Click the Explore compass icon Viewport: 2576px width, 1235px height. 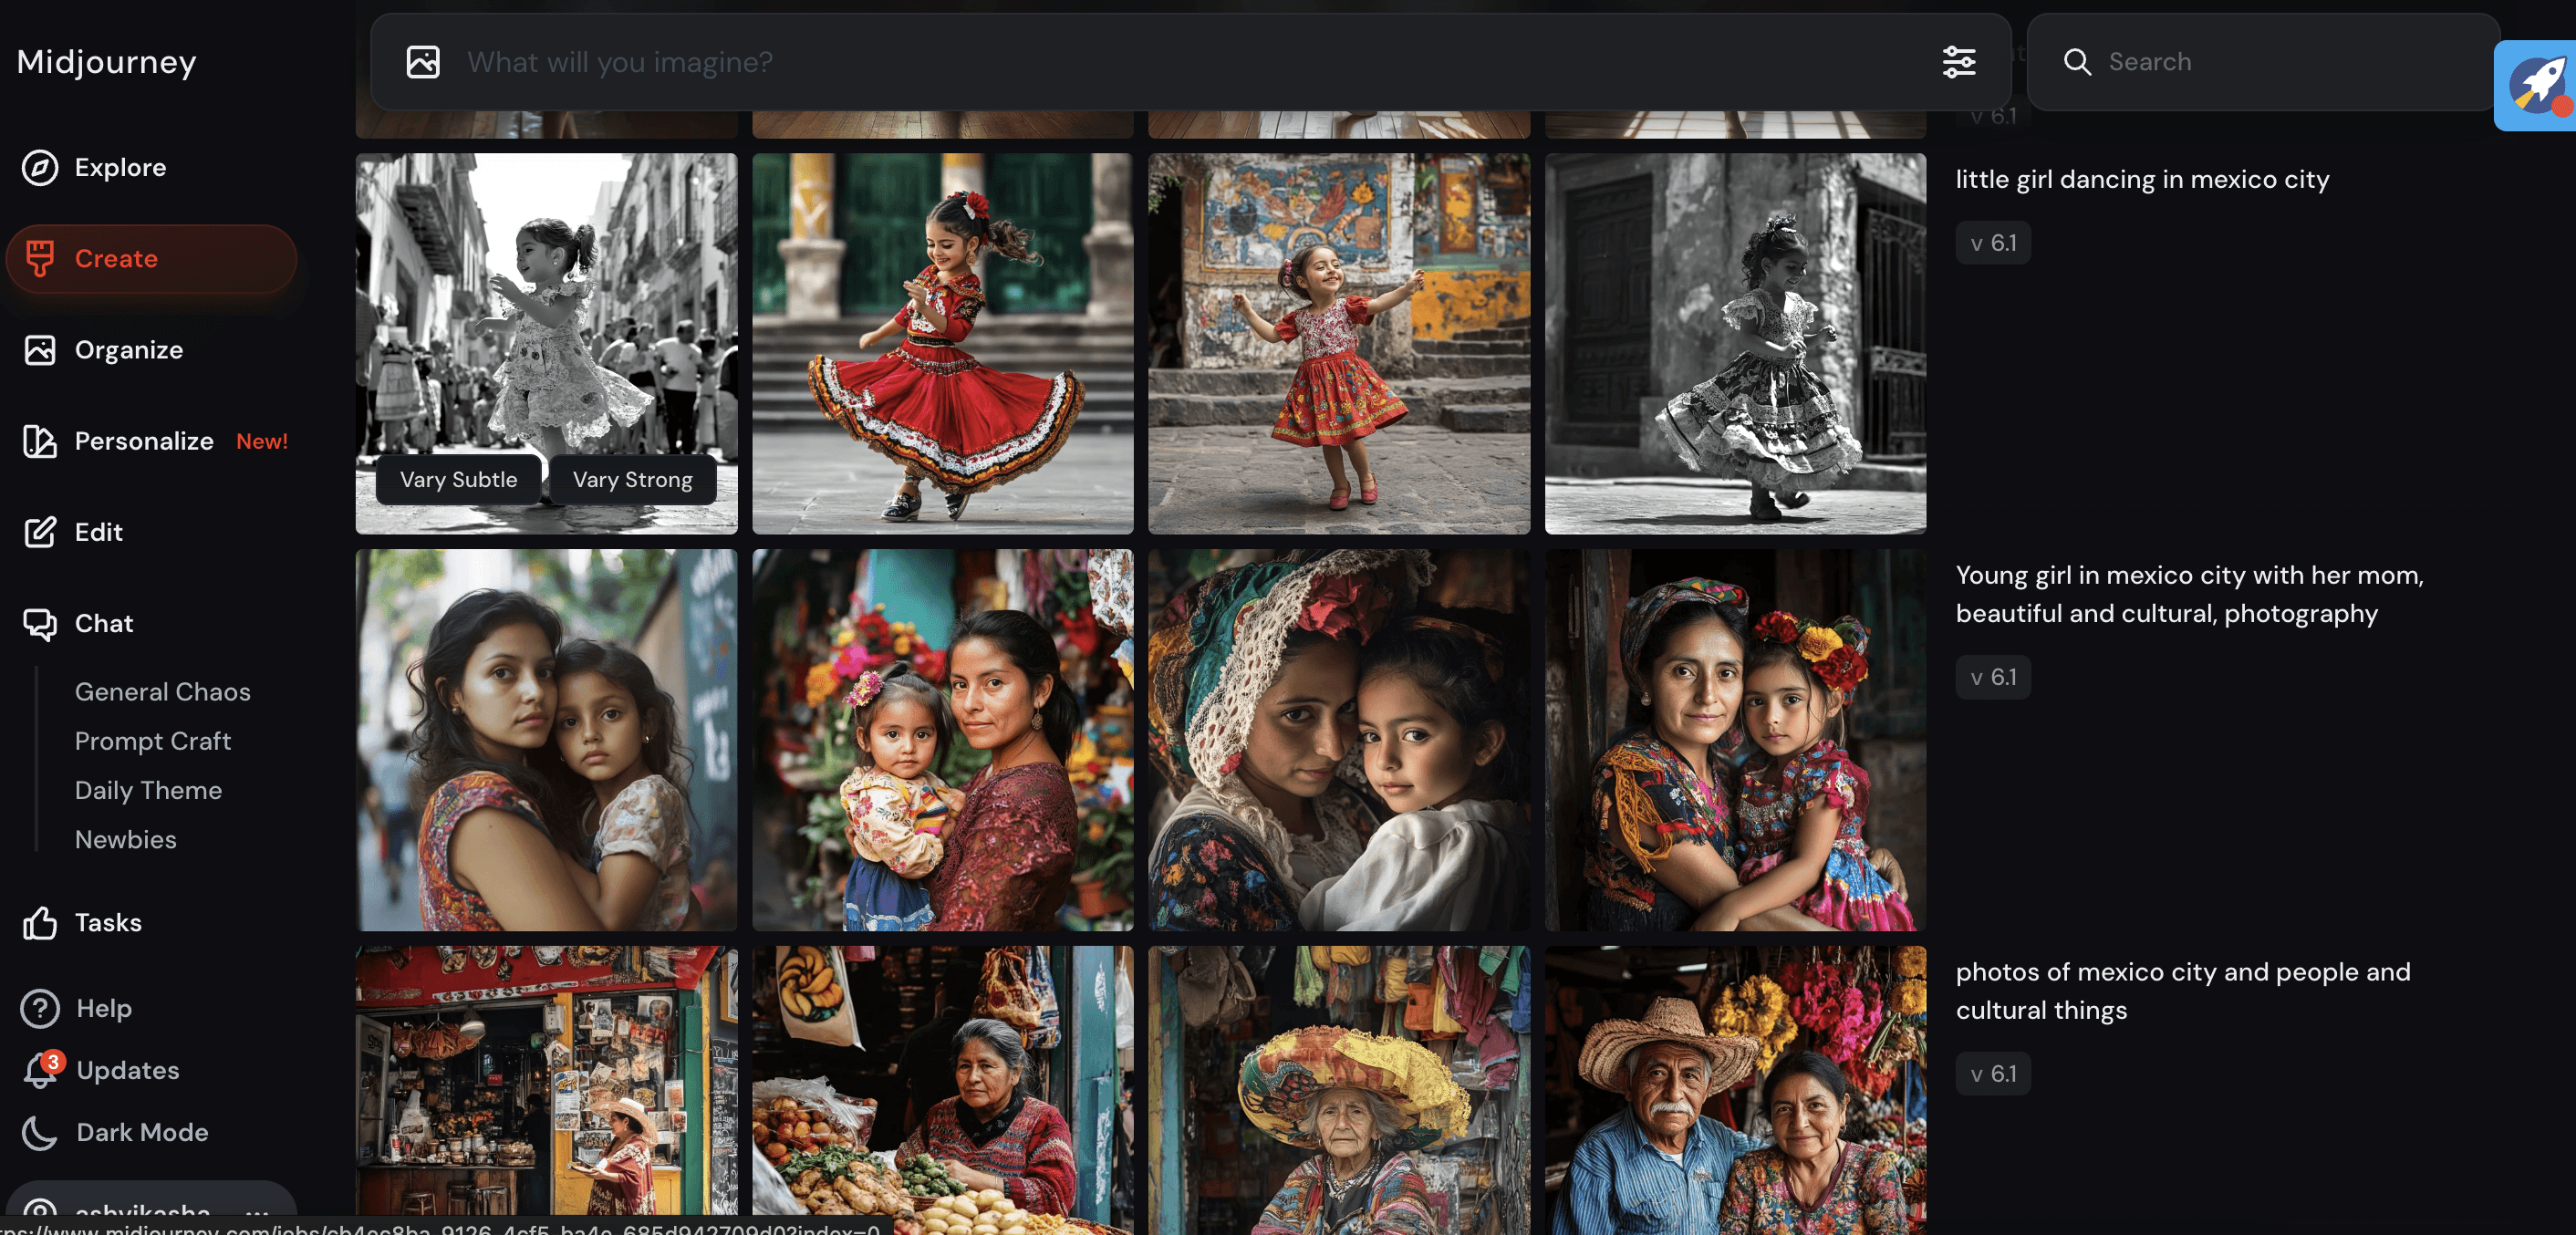point(40,167)
